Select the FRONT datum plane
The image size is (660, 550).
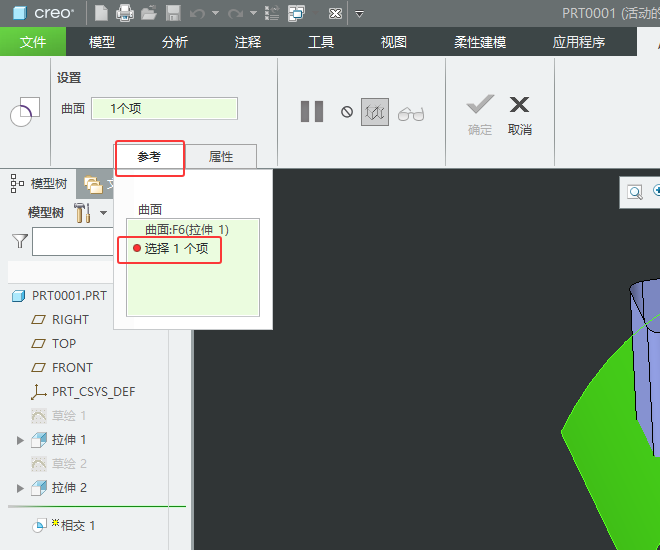click(x=72, y=368)
